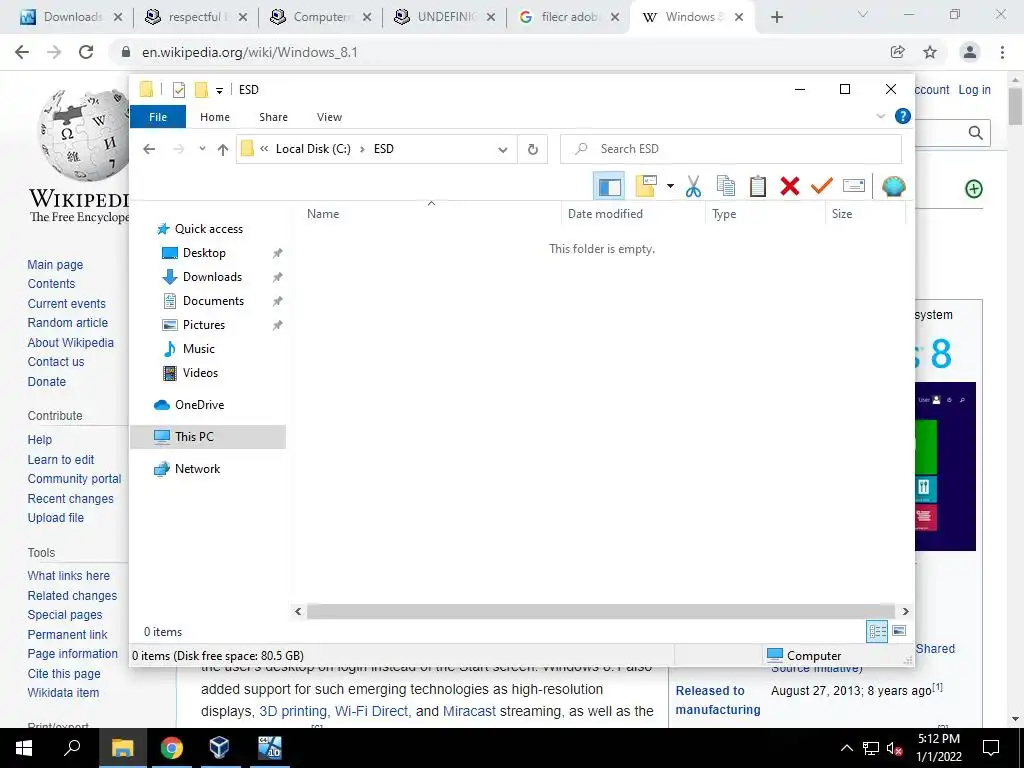Bookmark this page with the star icon
Image resolution: width=1024 pixels, height=768 pixels.
point(930,52)
